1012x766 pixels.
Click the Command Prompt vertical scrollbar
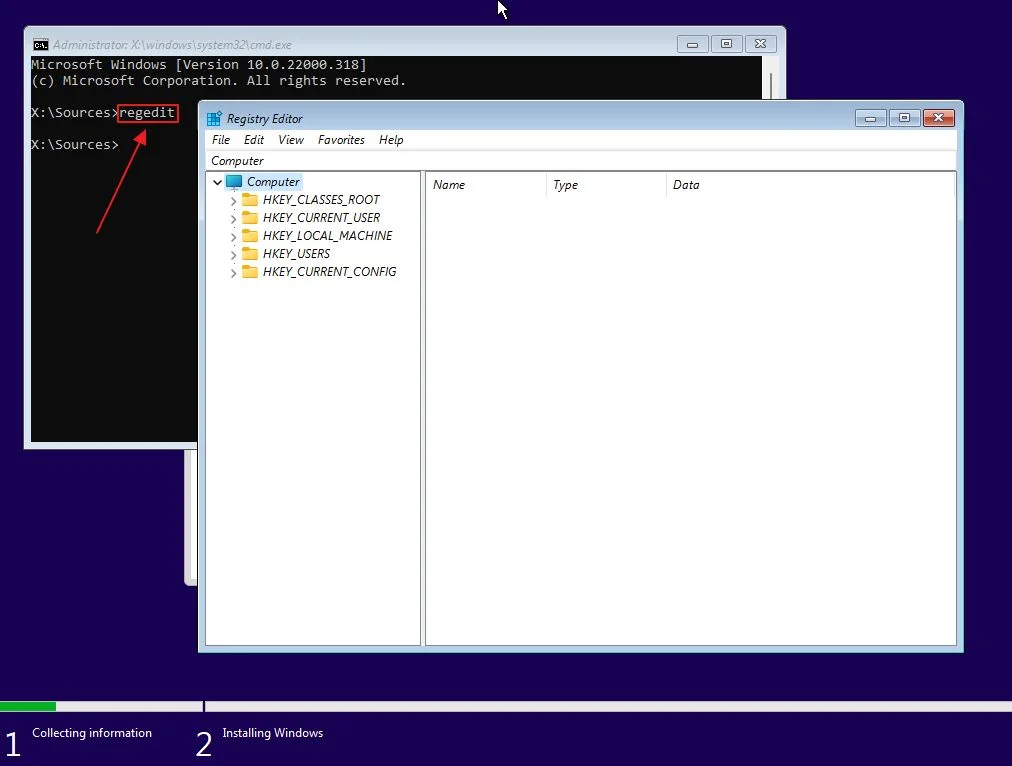[771, 78]
